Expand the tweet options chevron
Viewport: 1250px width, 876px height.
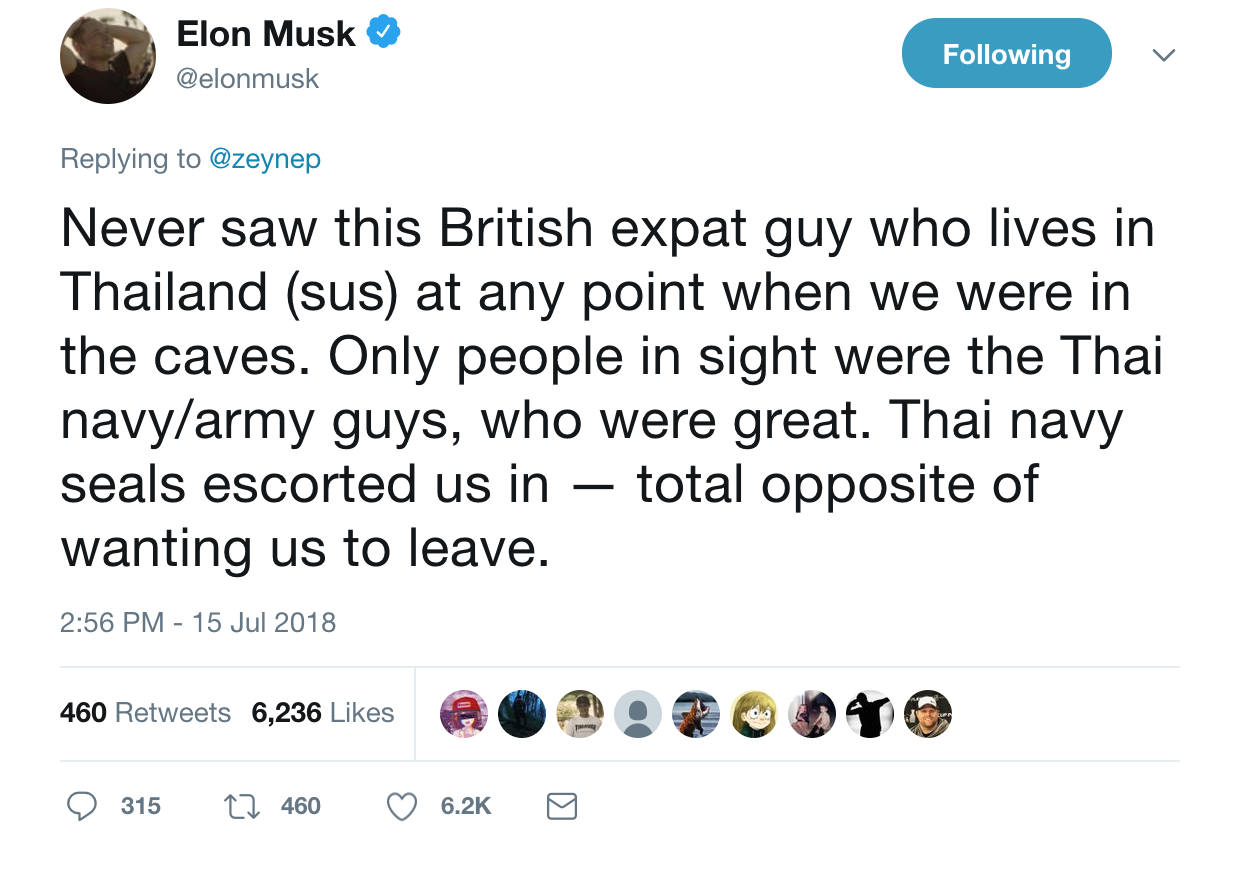[x=1162, y=55]
